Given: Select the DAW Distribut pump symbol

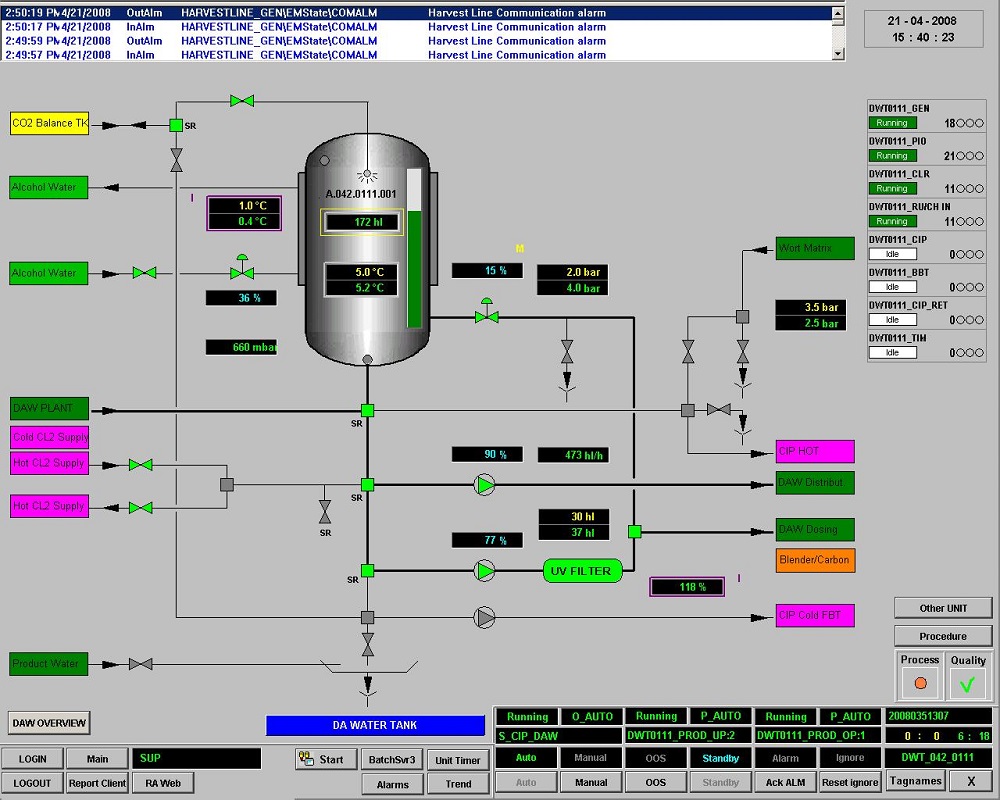Looking at the screenshot, I should pyautogui.click(x=485, y=485).
